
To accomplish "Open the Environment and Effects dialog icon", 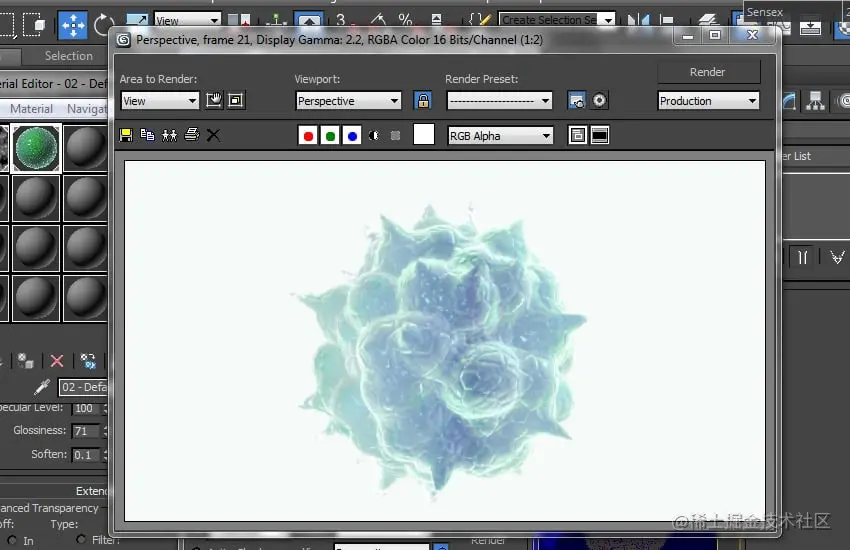I will 599,101.
